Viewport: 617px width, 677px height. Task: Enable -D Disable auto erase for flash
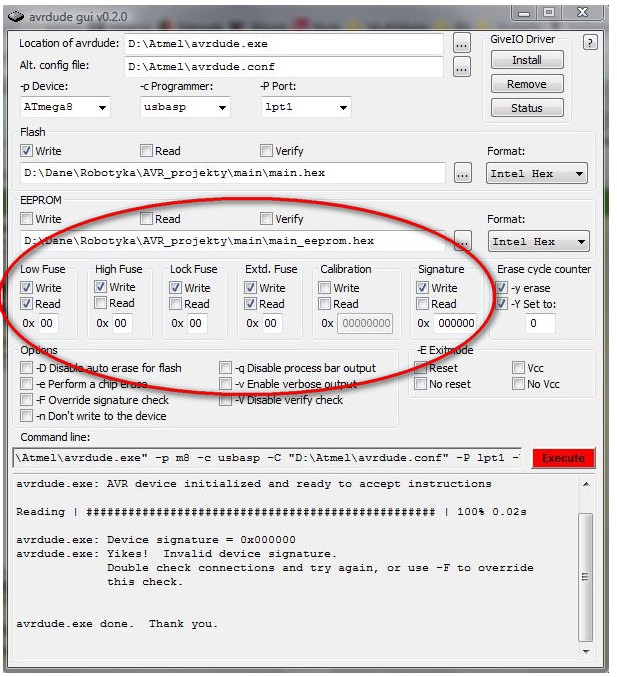[x=26, y=368]
